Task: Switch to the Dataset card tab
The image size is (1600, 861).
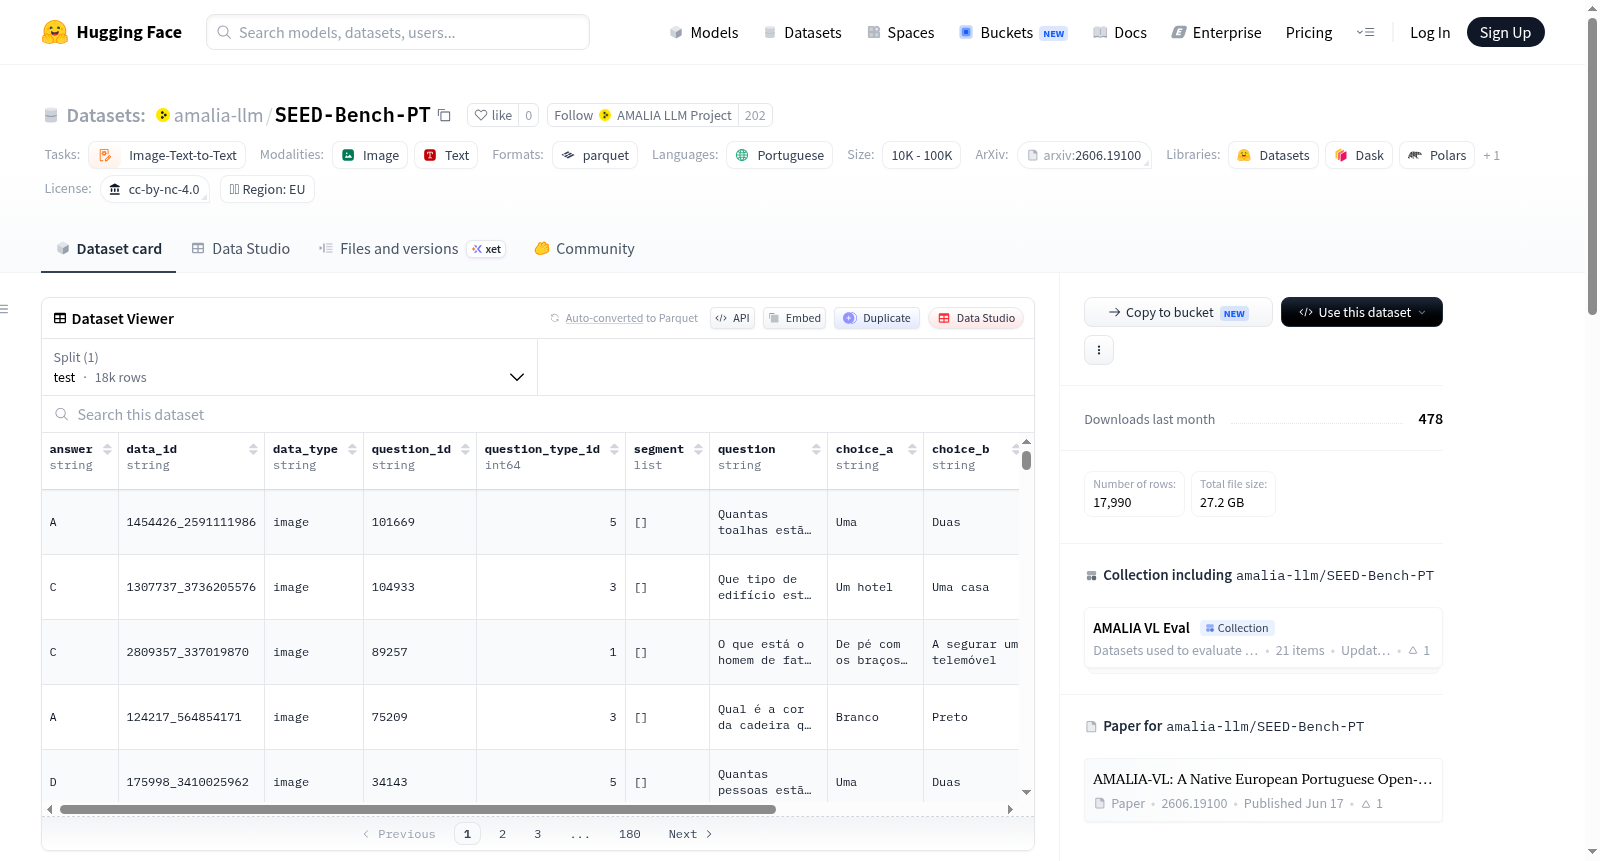Action: (x=108, y=249)
